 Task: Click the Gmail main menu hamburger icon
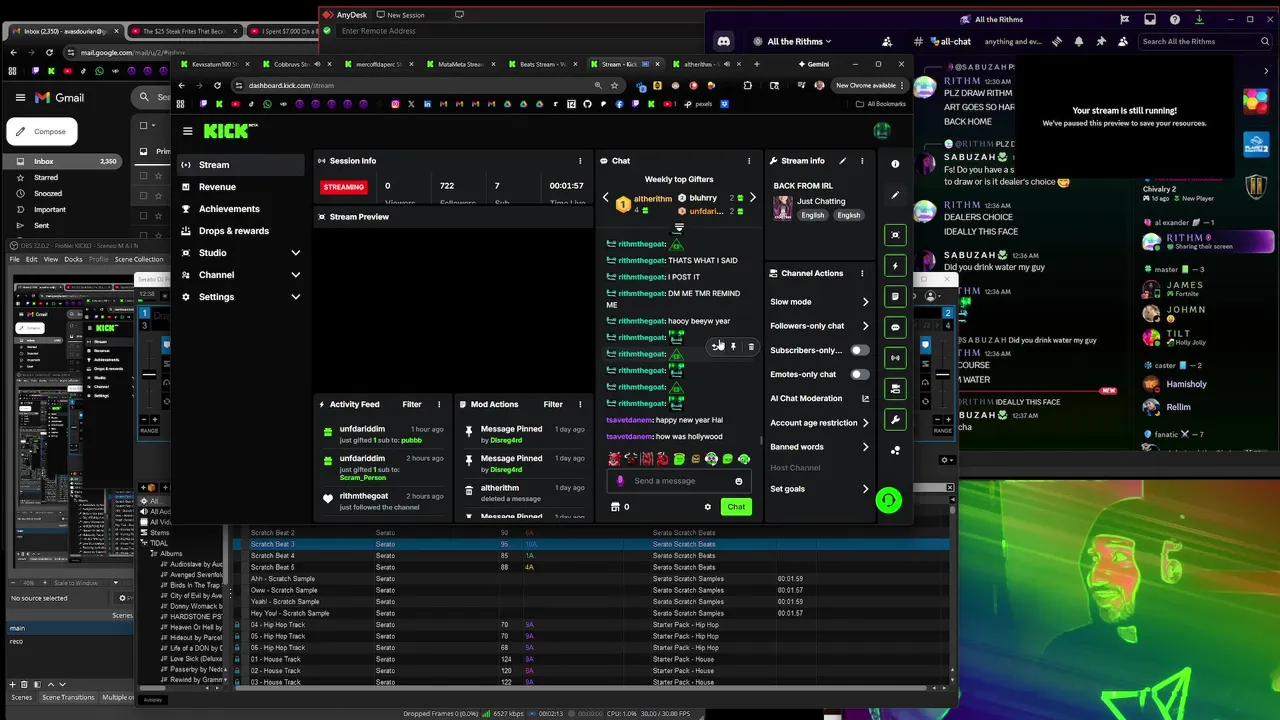tap(20, 98)
